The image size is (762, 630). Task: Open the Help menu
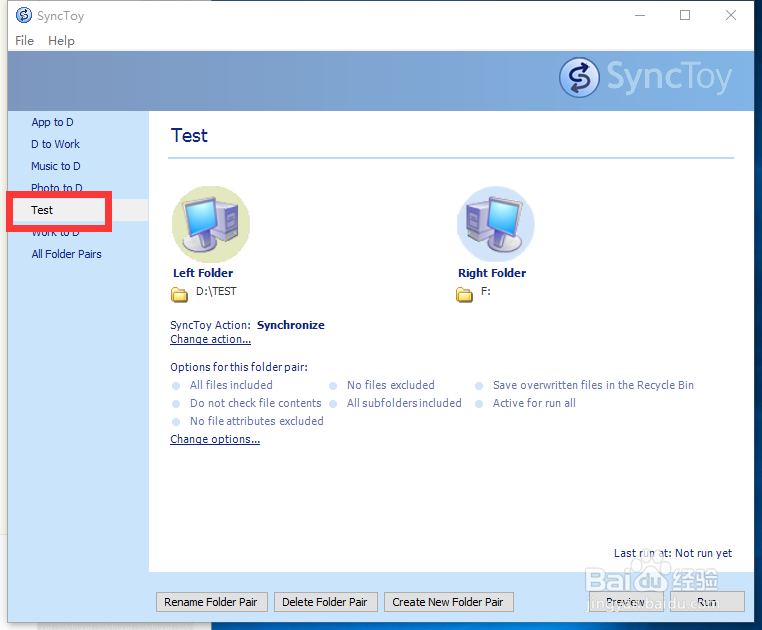pos(61,41)
